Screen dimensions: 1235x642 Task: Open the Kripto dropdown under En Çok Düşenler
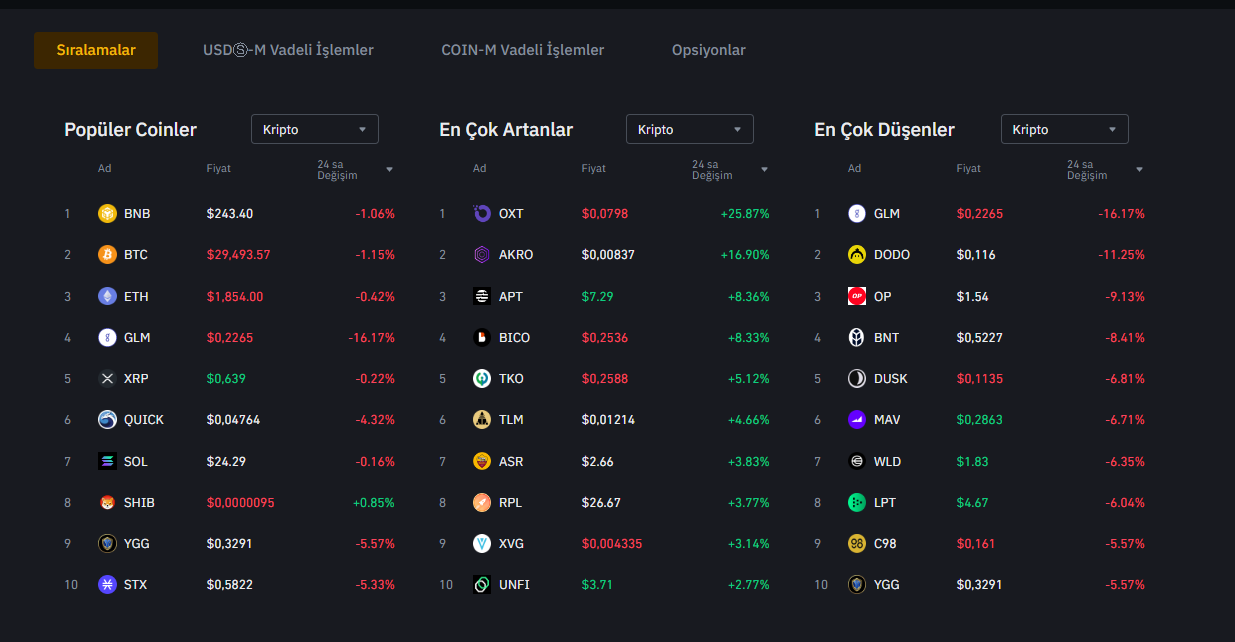point(1064,129)
